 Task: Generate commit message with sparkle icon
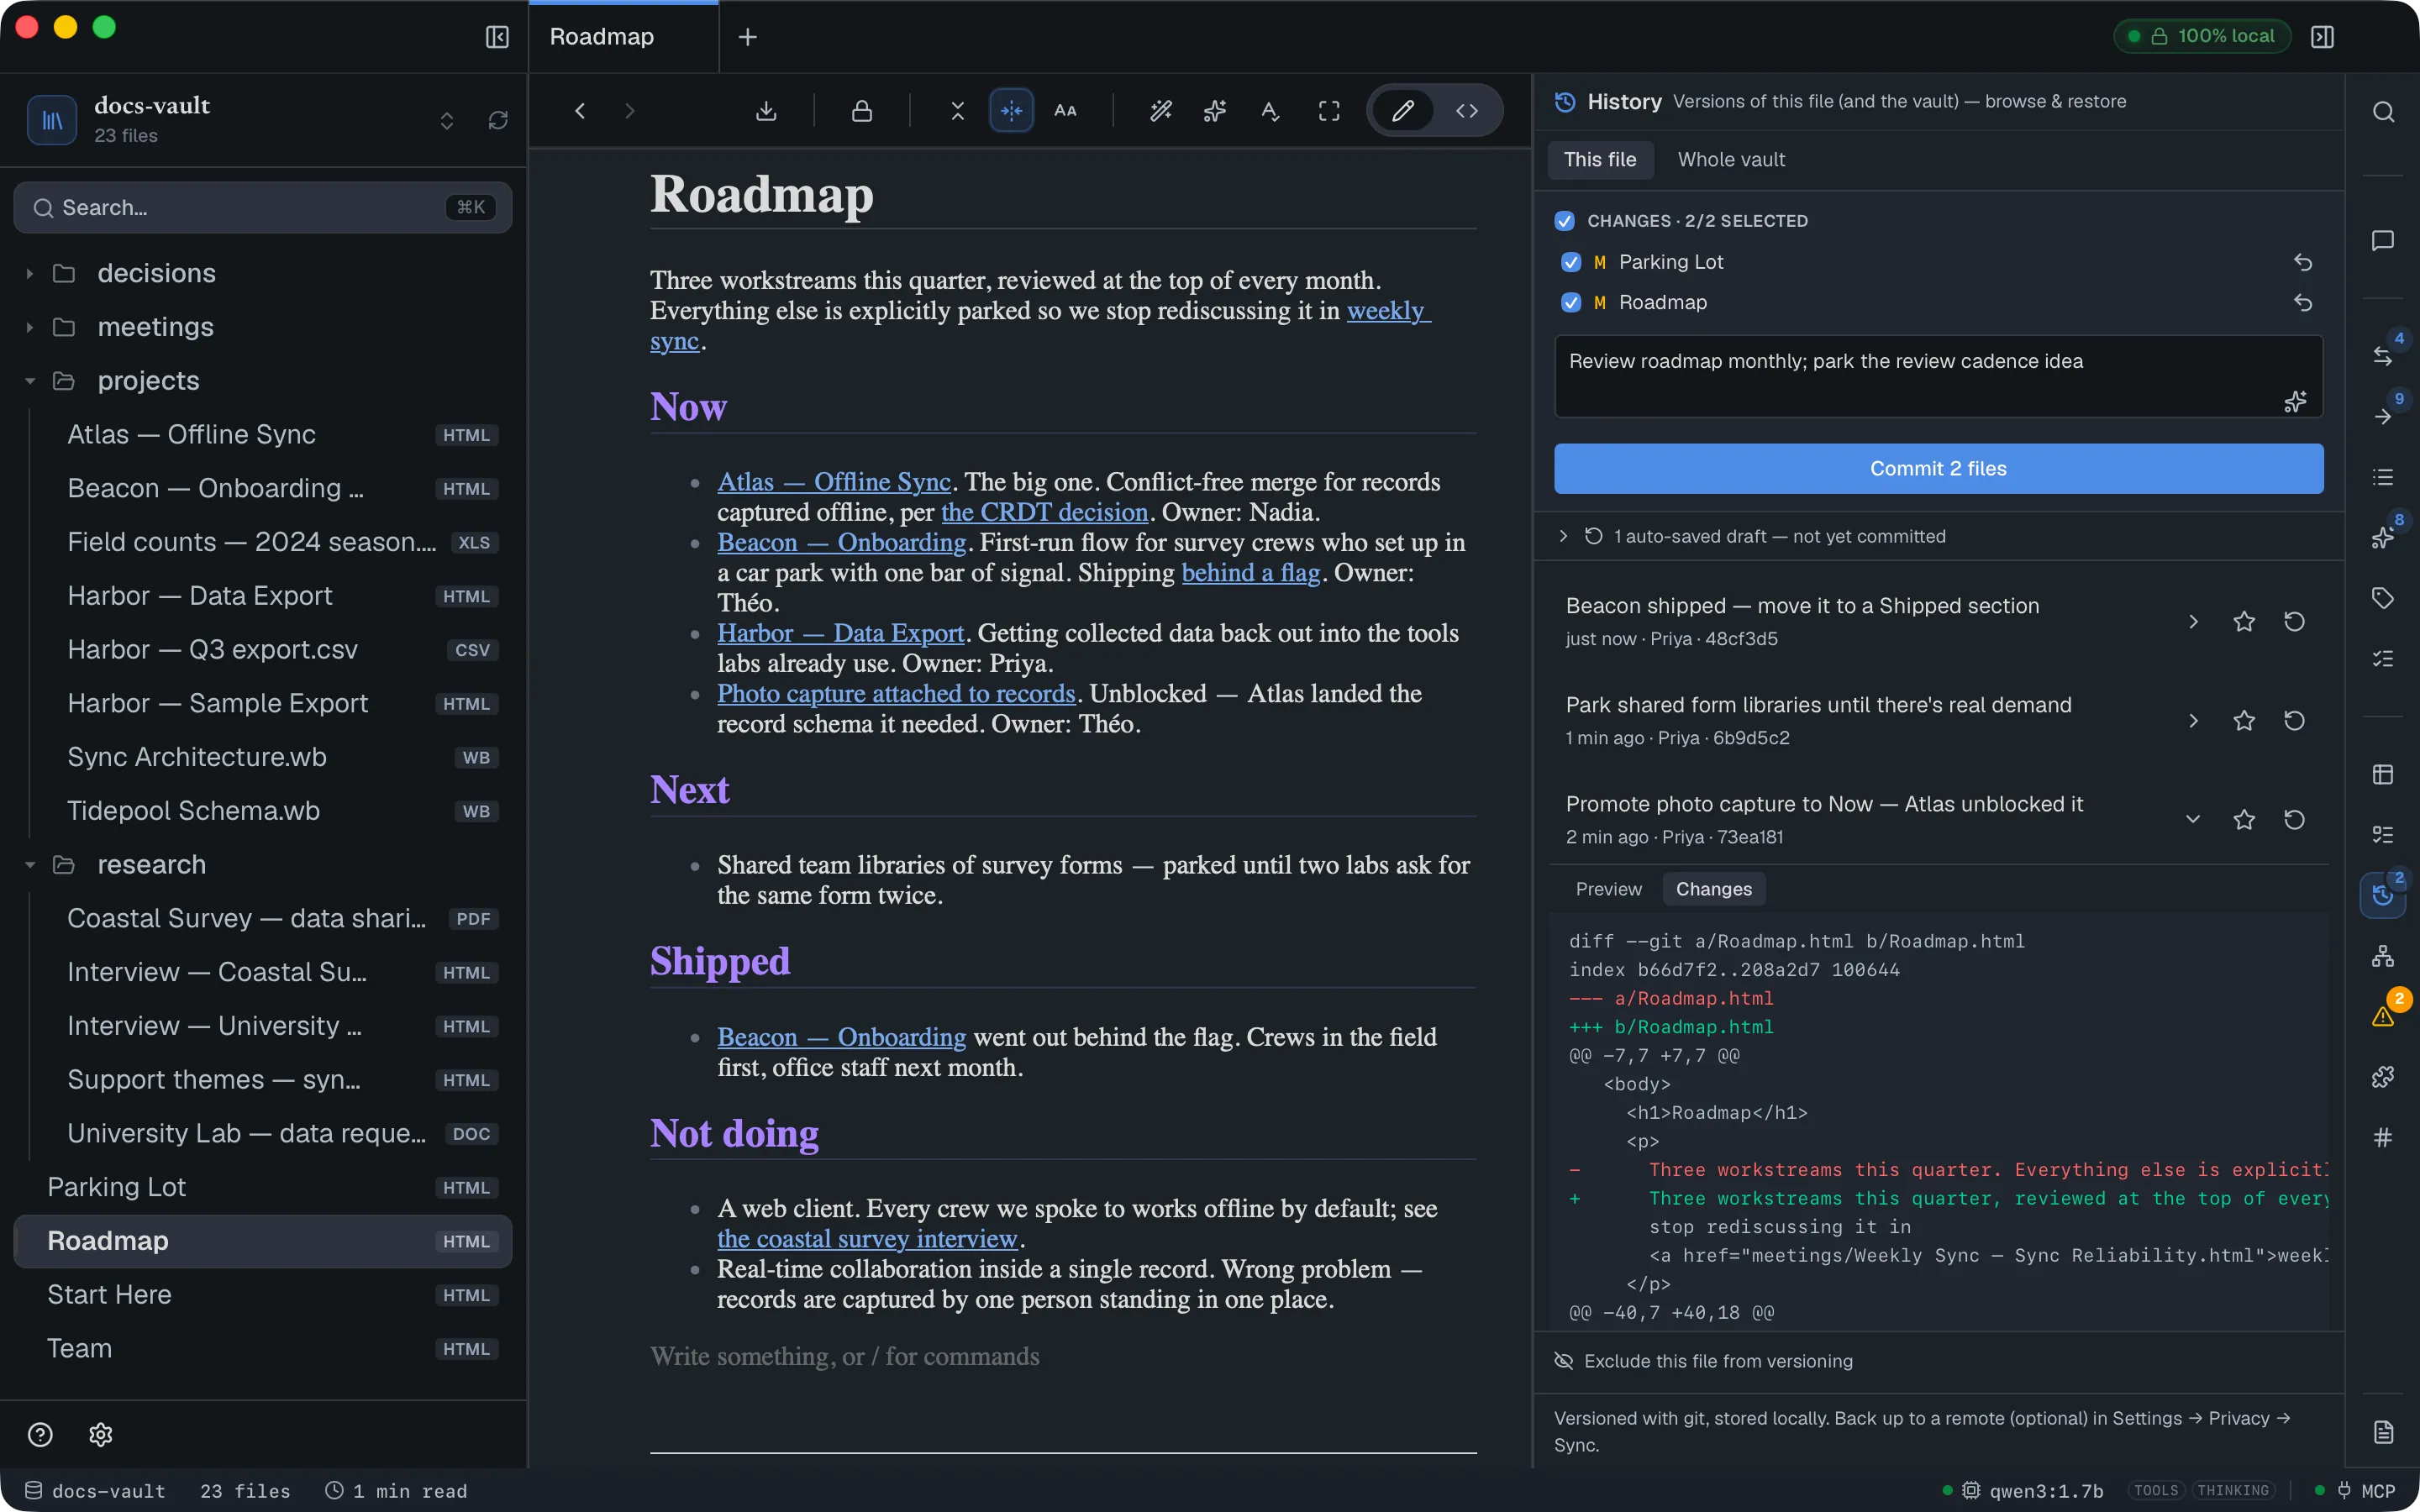click(2295, 401)
